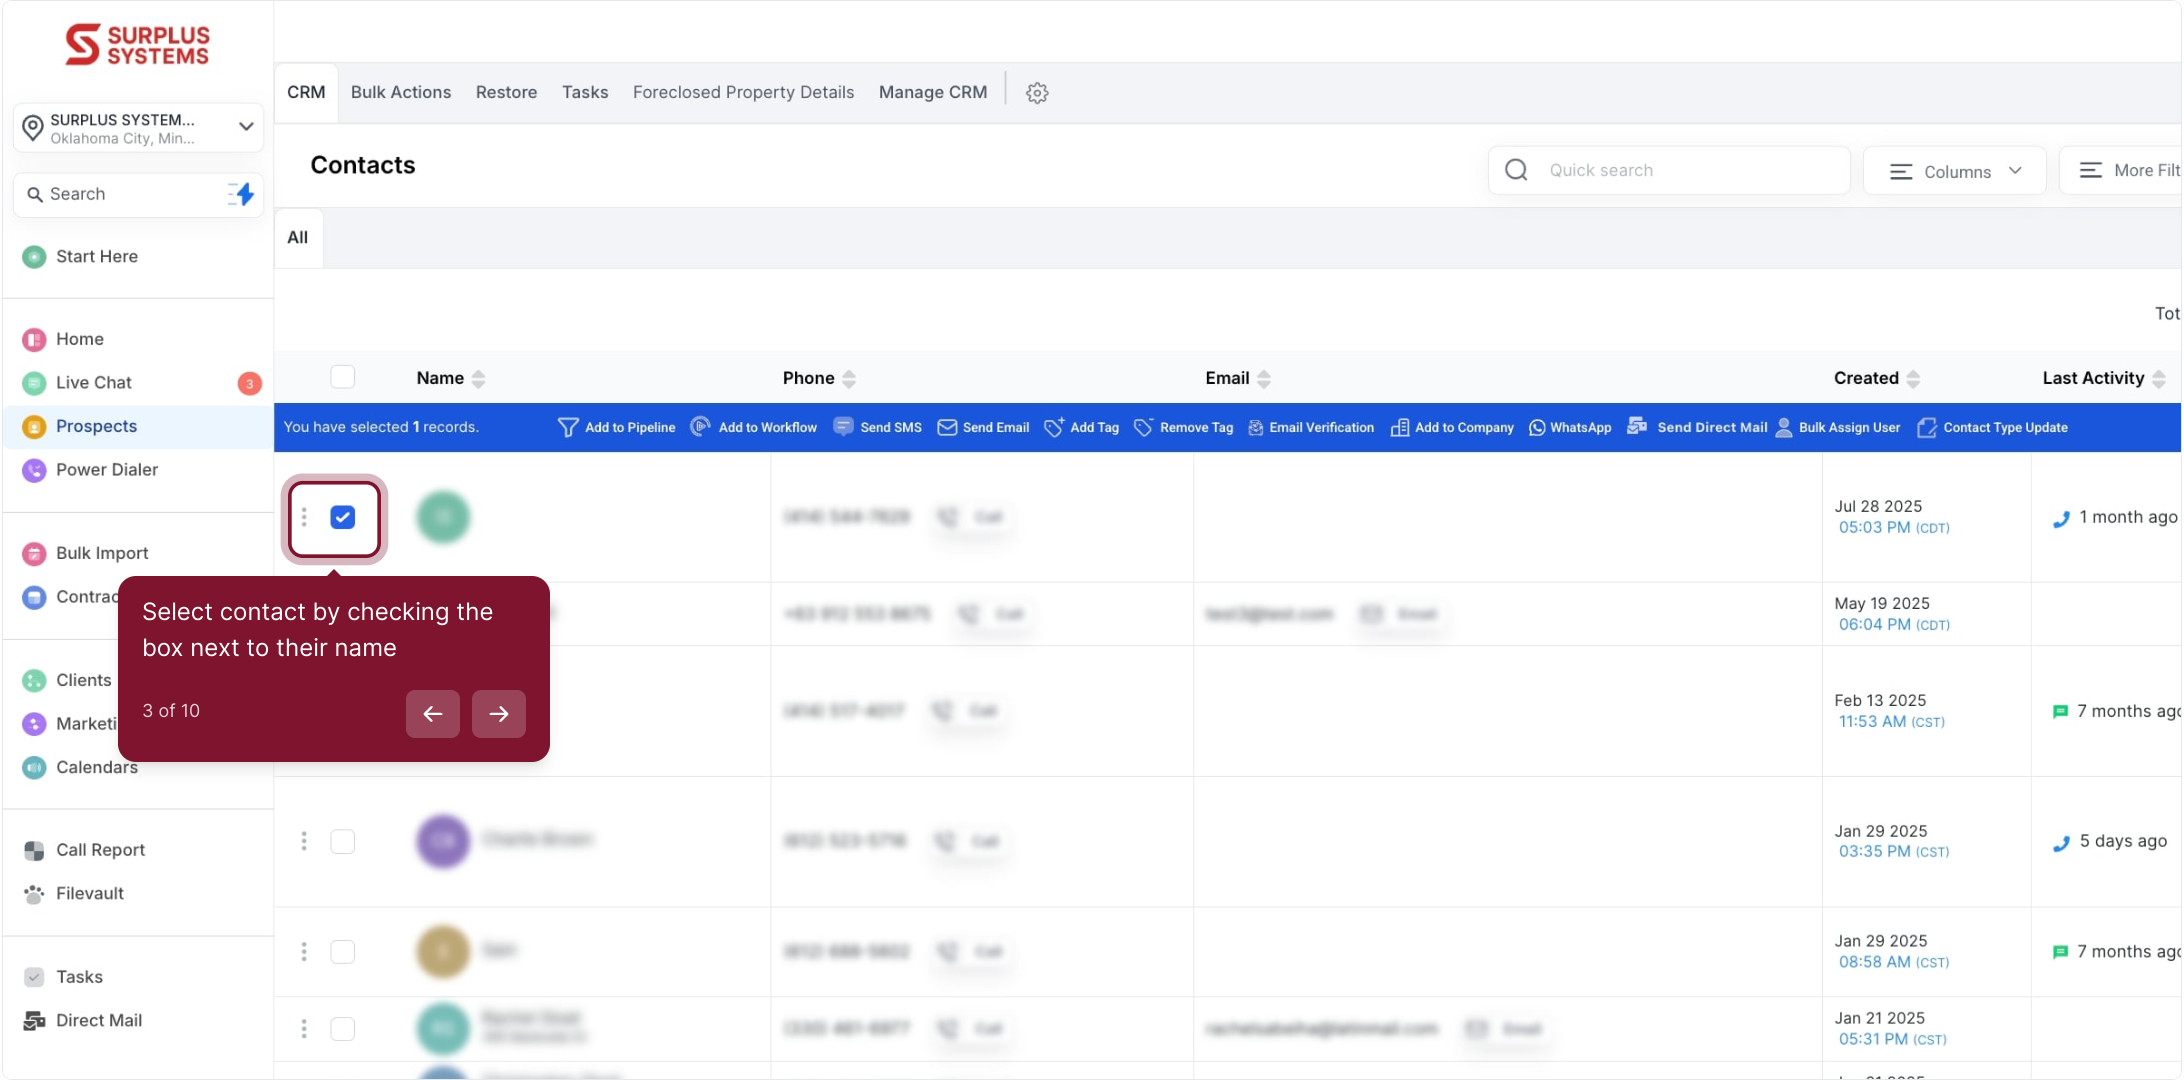2184x1080 pixels.
Task: Uncheck the selected first contact checkbox
Action: coord(343,517)
